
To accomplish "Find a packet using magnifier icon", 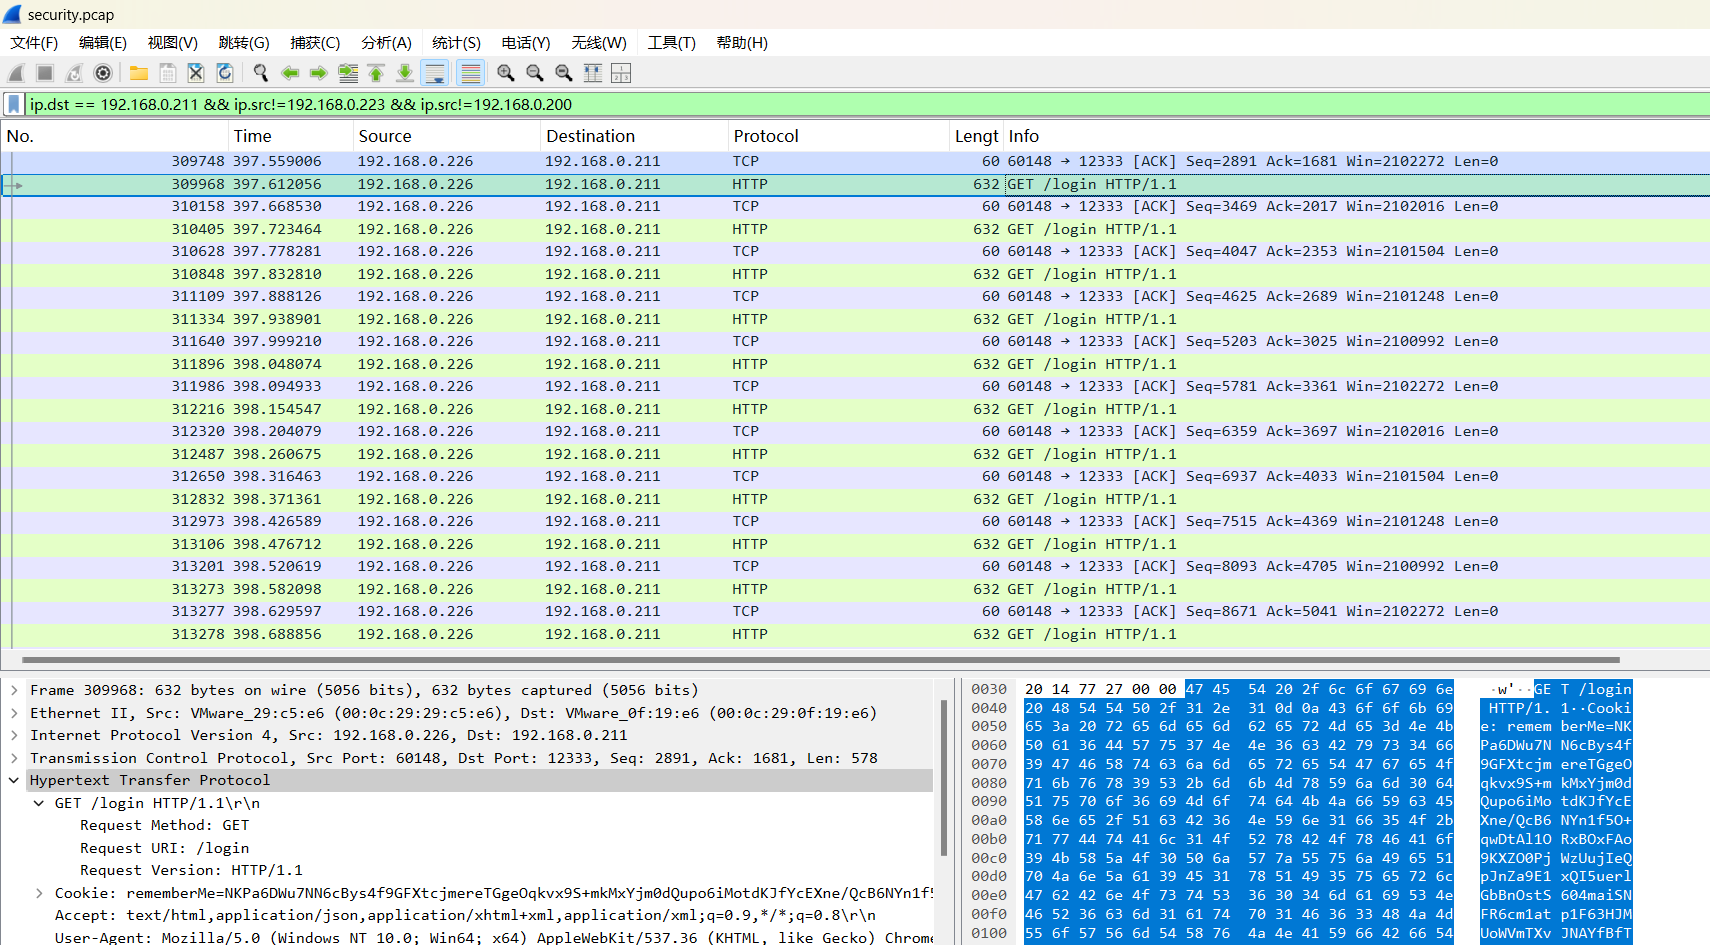I will coord(261,73).
